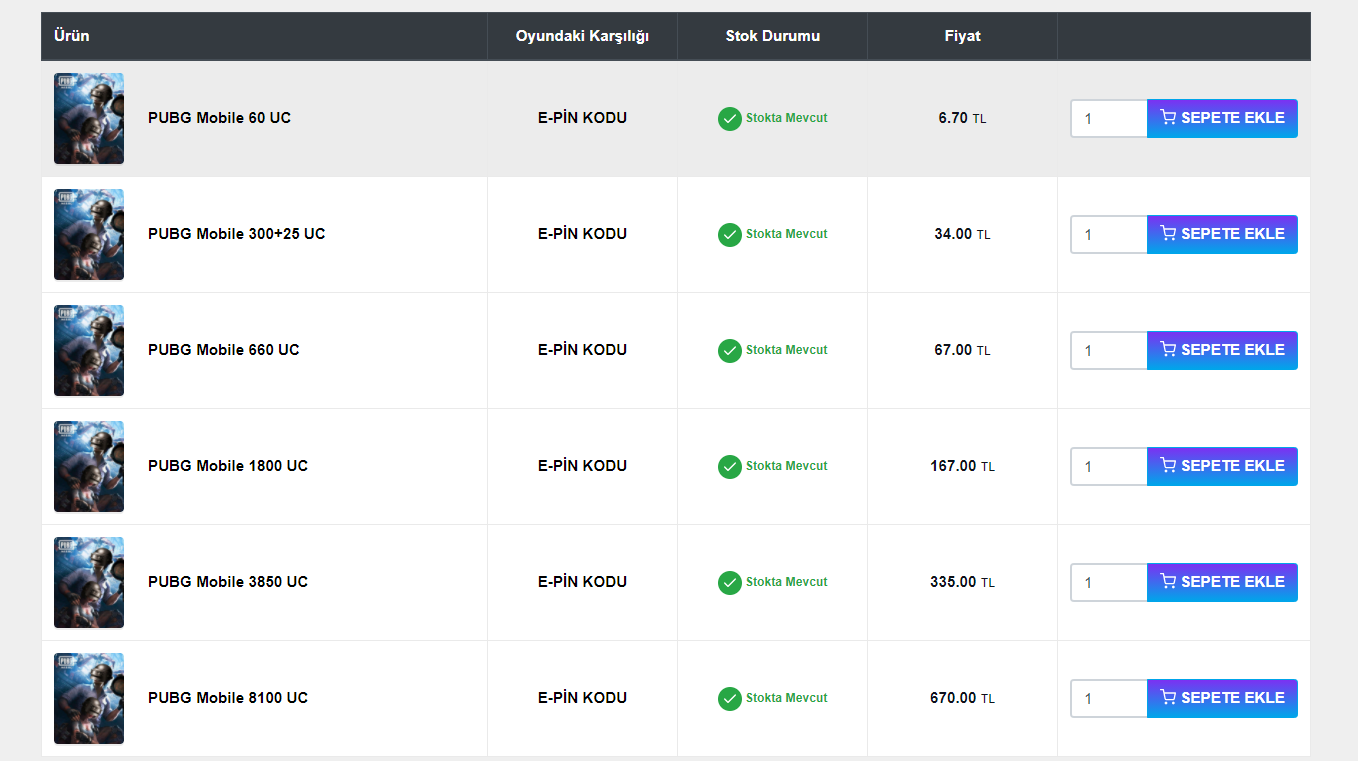Screen dimensions: 1358x761
Task: Click the 67.00 TL price
Action: click(x=962, y=350)
